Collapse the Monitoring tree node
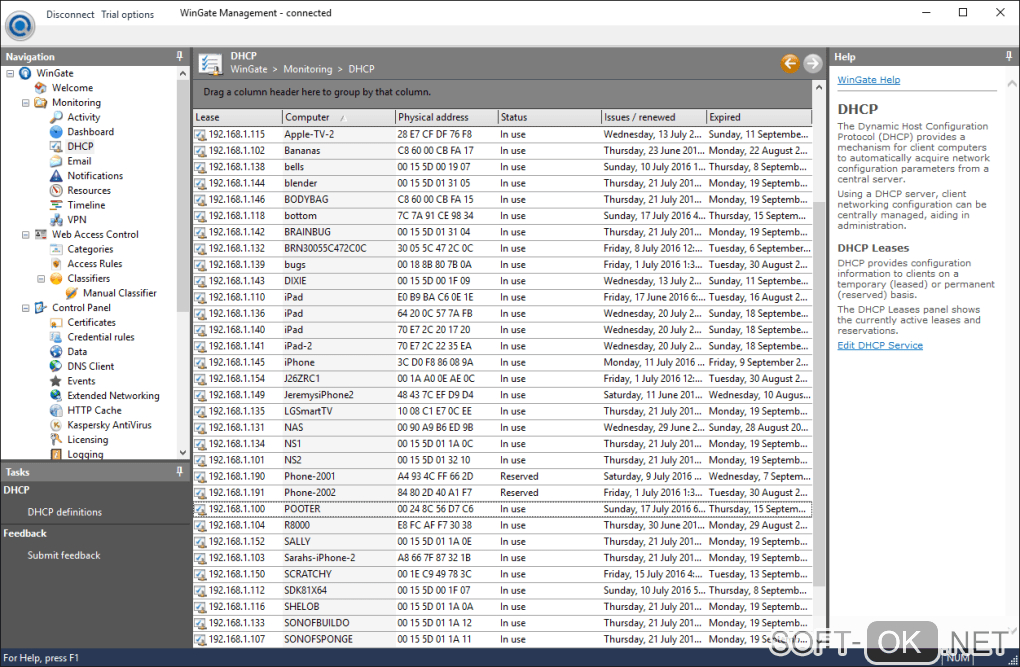This screenshot has width=1020, height=667. [25, 103]
